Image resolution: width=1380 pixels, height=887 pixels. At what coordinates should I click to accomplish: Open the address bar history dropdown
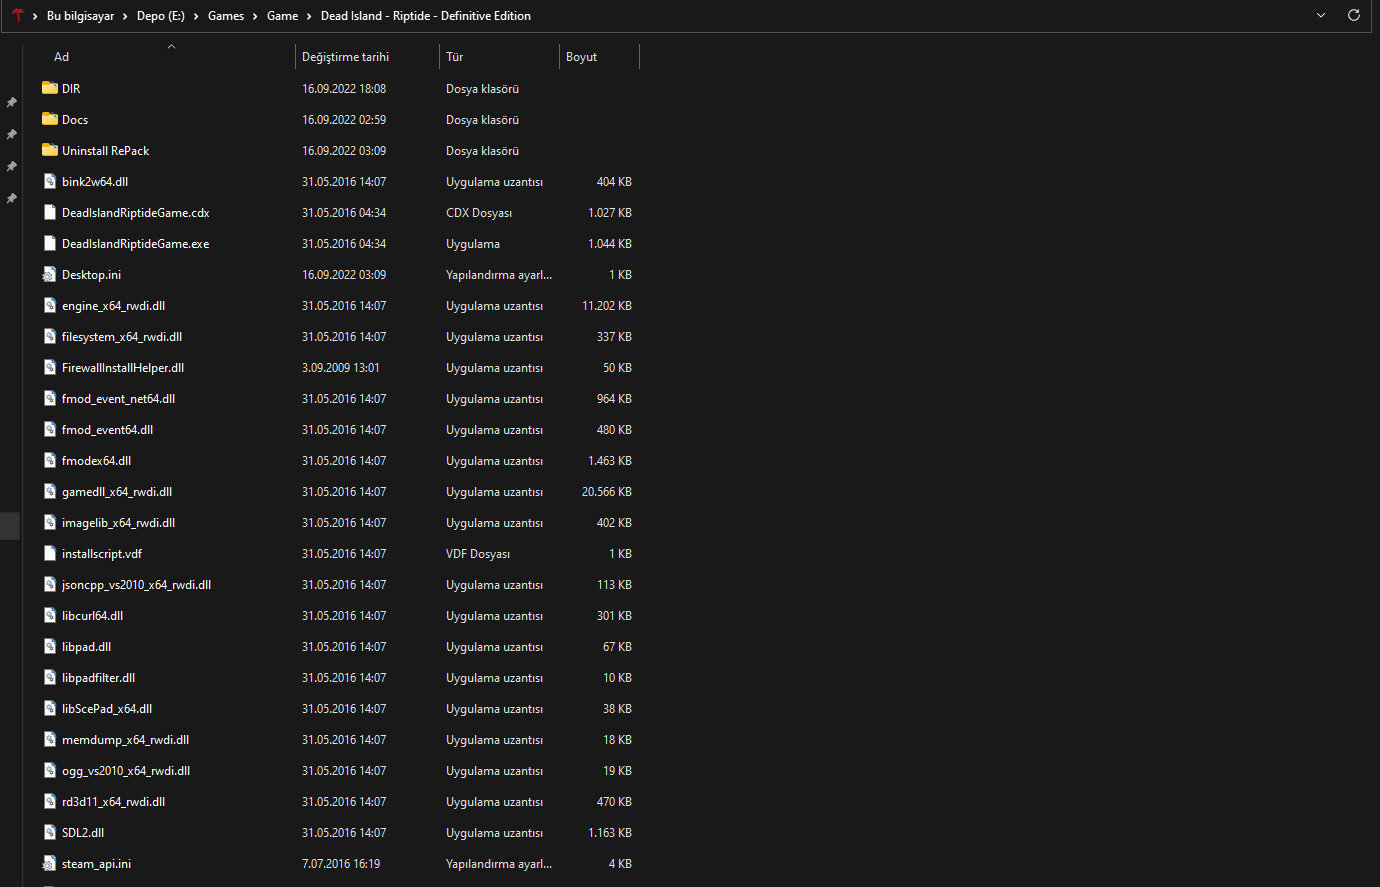pos(1321,15)
